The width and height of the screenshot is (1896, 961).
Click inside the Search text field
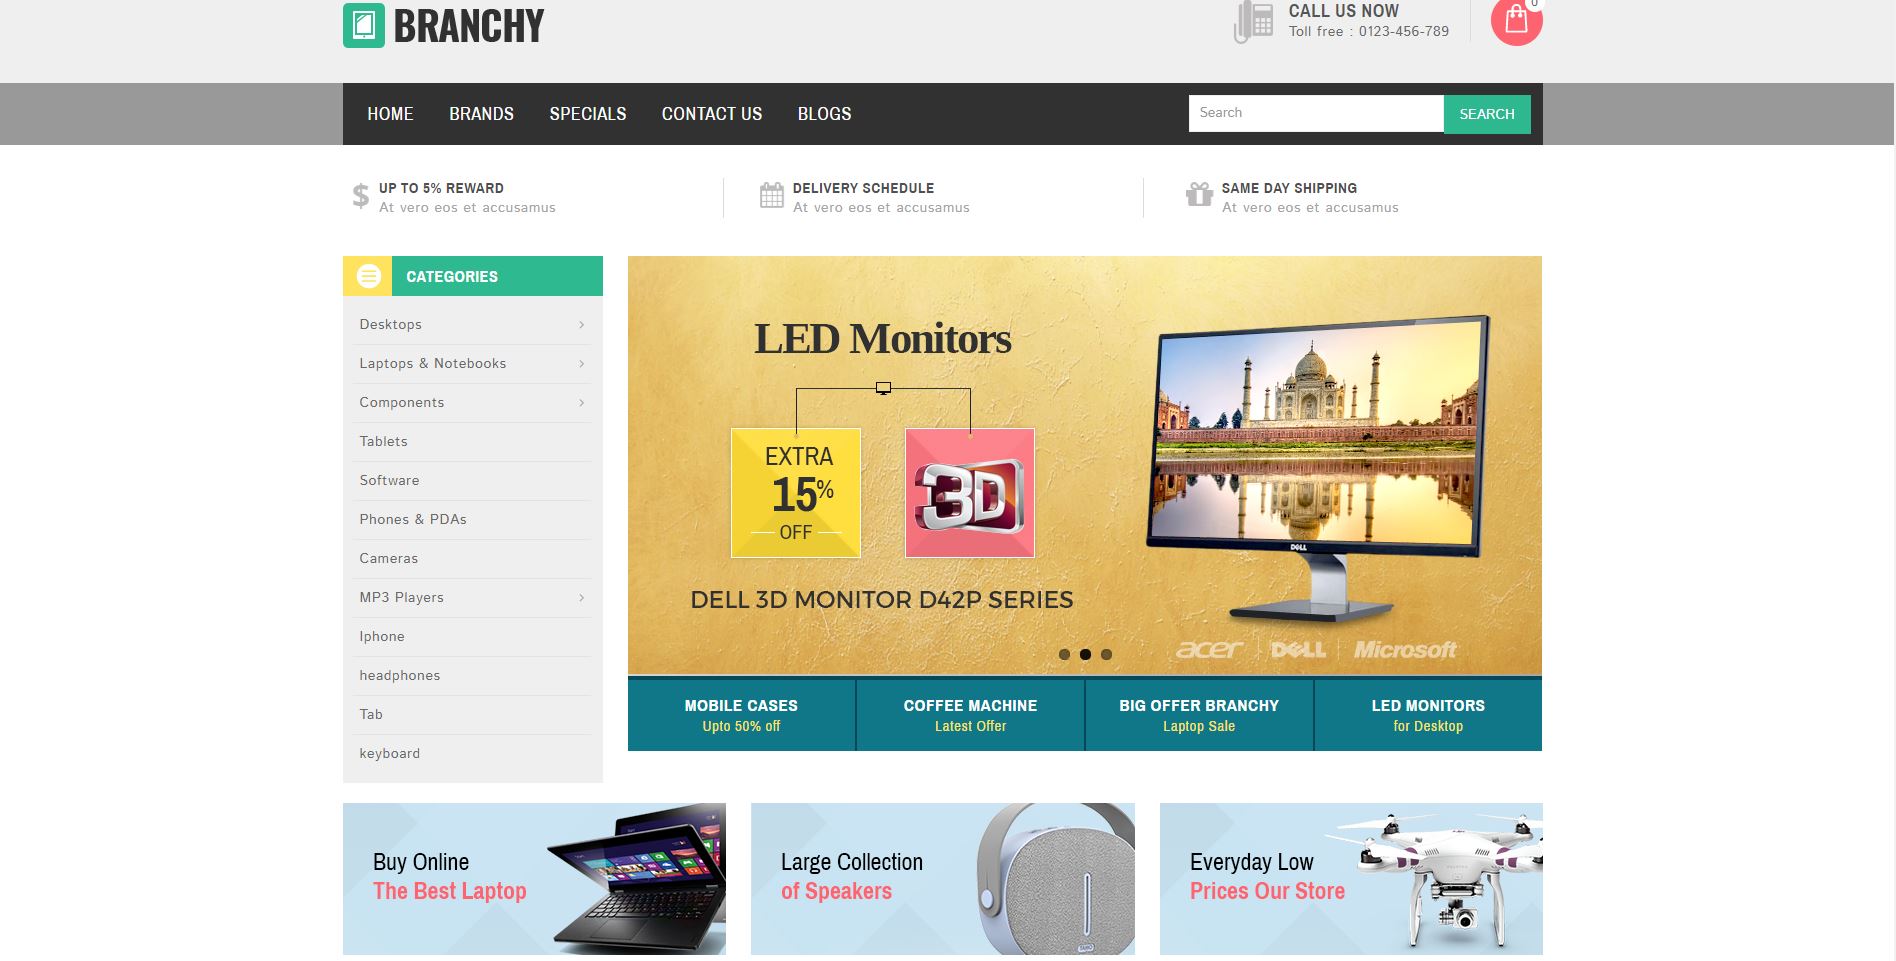[x=1316, y=113]
